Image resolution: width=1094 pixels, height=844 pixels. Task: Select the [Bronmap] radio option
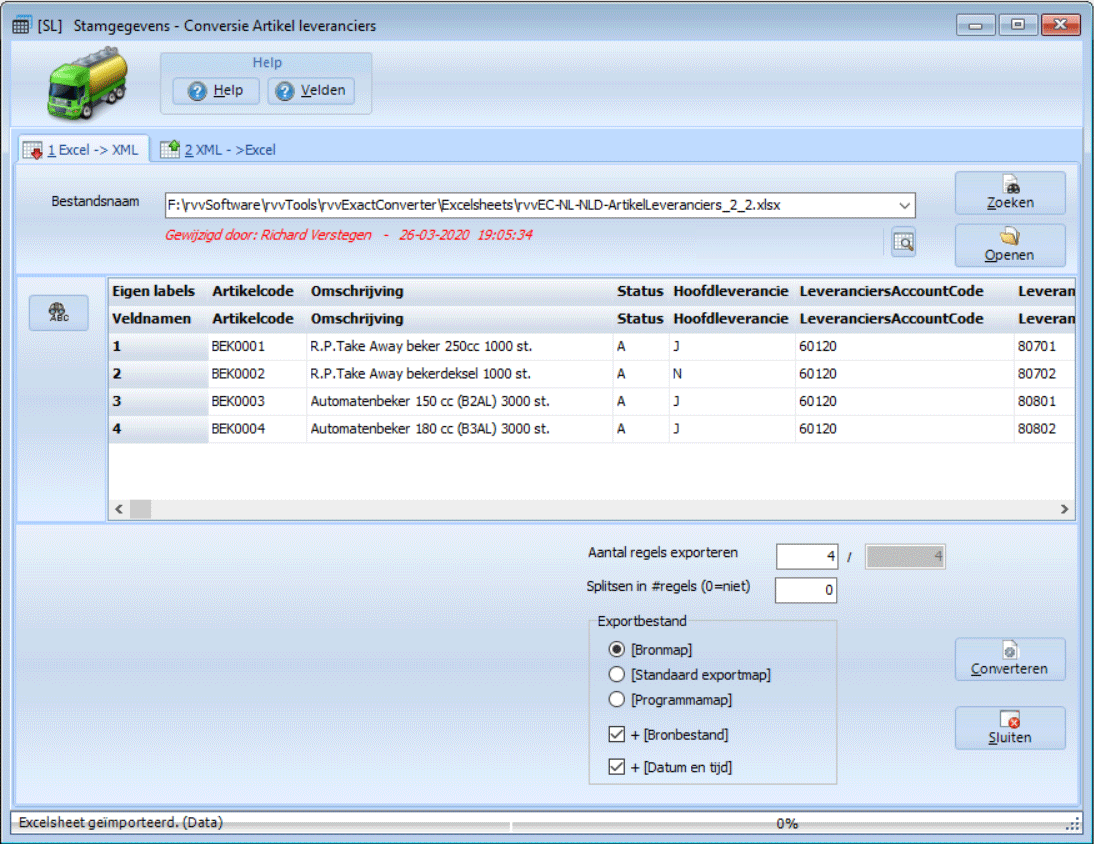pos(617,649)
